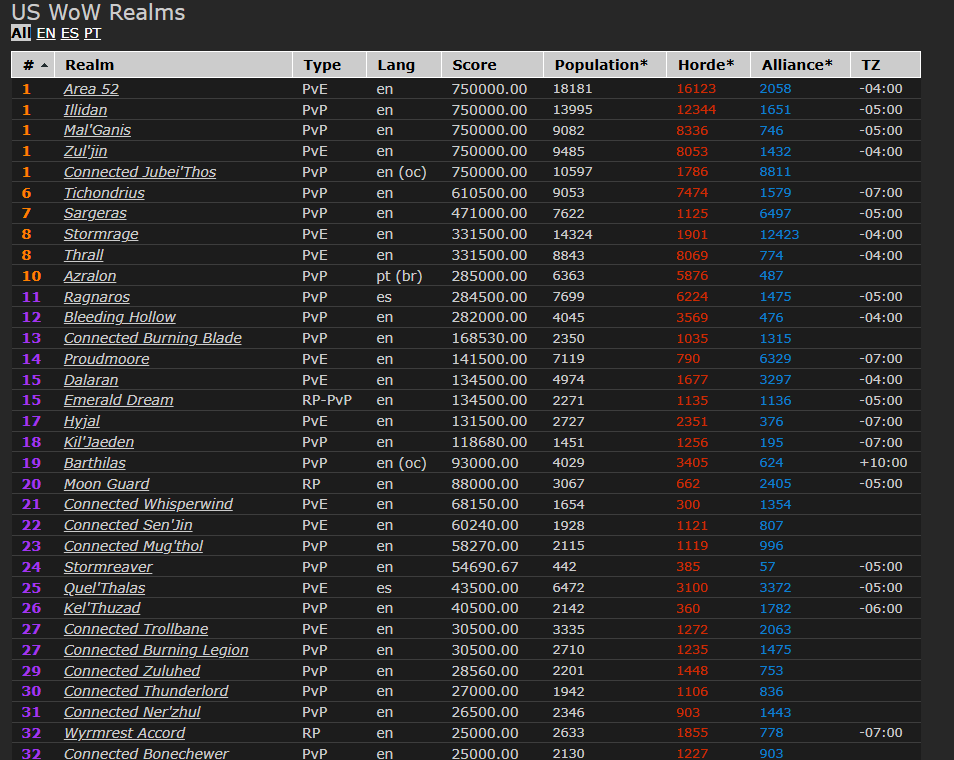Image resolution: width=954 pixels, height=760 pixels.
Task: Open Connected Ner'zhul realm link
Action: [132, 712]
